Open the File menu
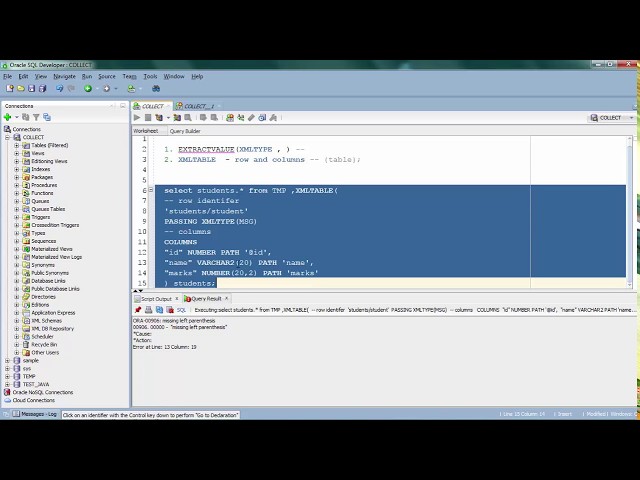 [x=7, y=76]
